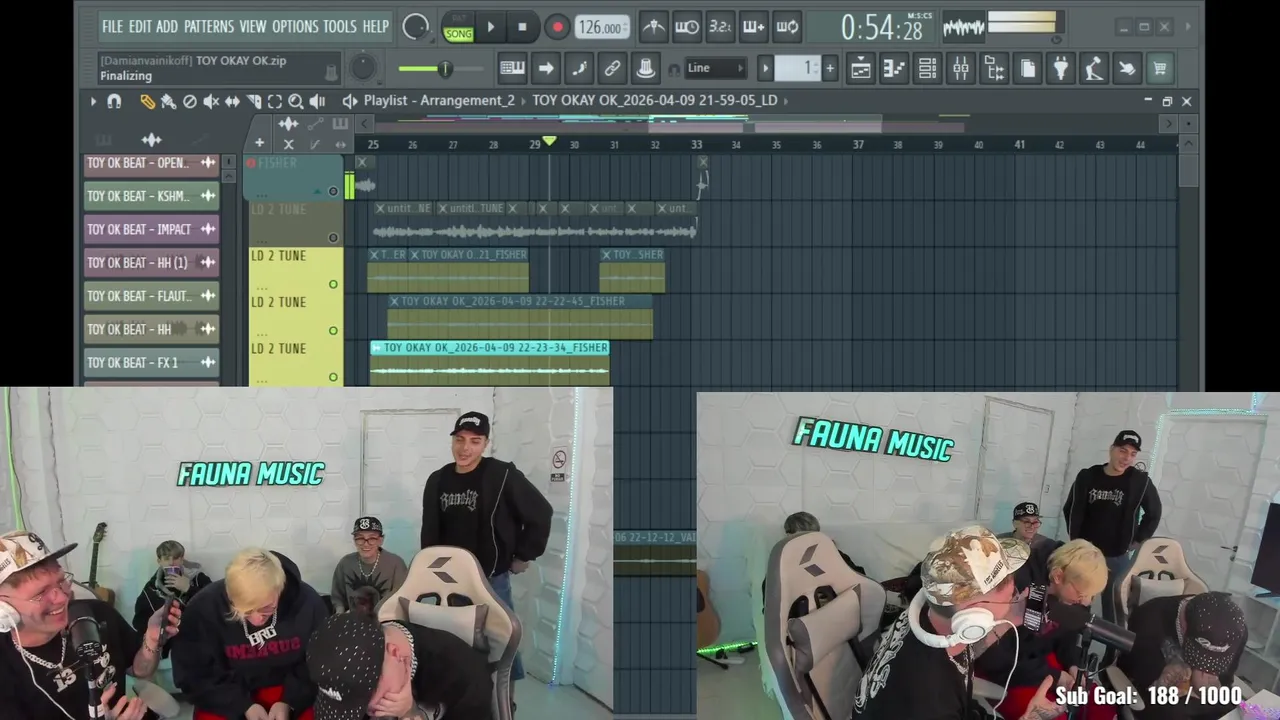Click the link/multilink controllers icon
The width and height of the screenshot is (1280, 720).
point(612,68)
